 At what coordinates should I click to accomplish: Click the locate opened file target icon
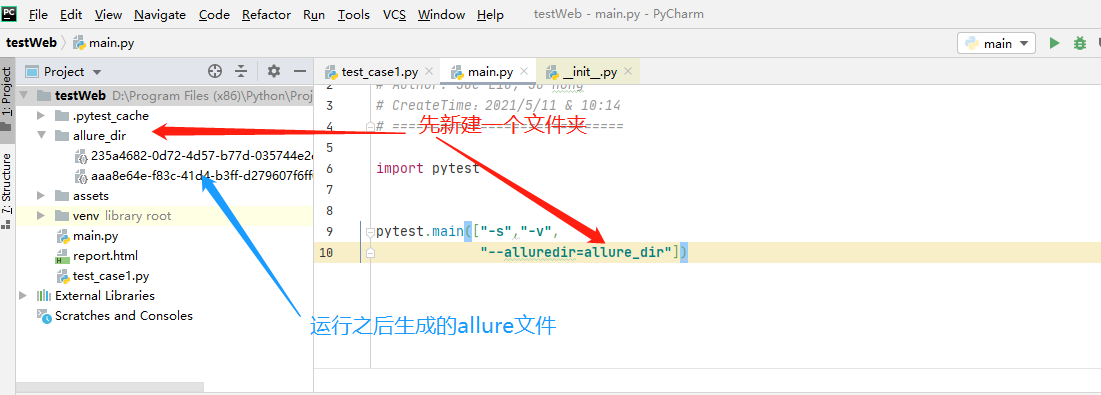[215, 71]
